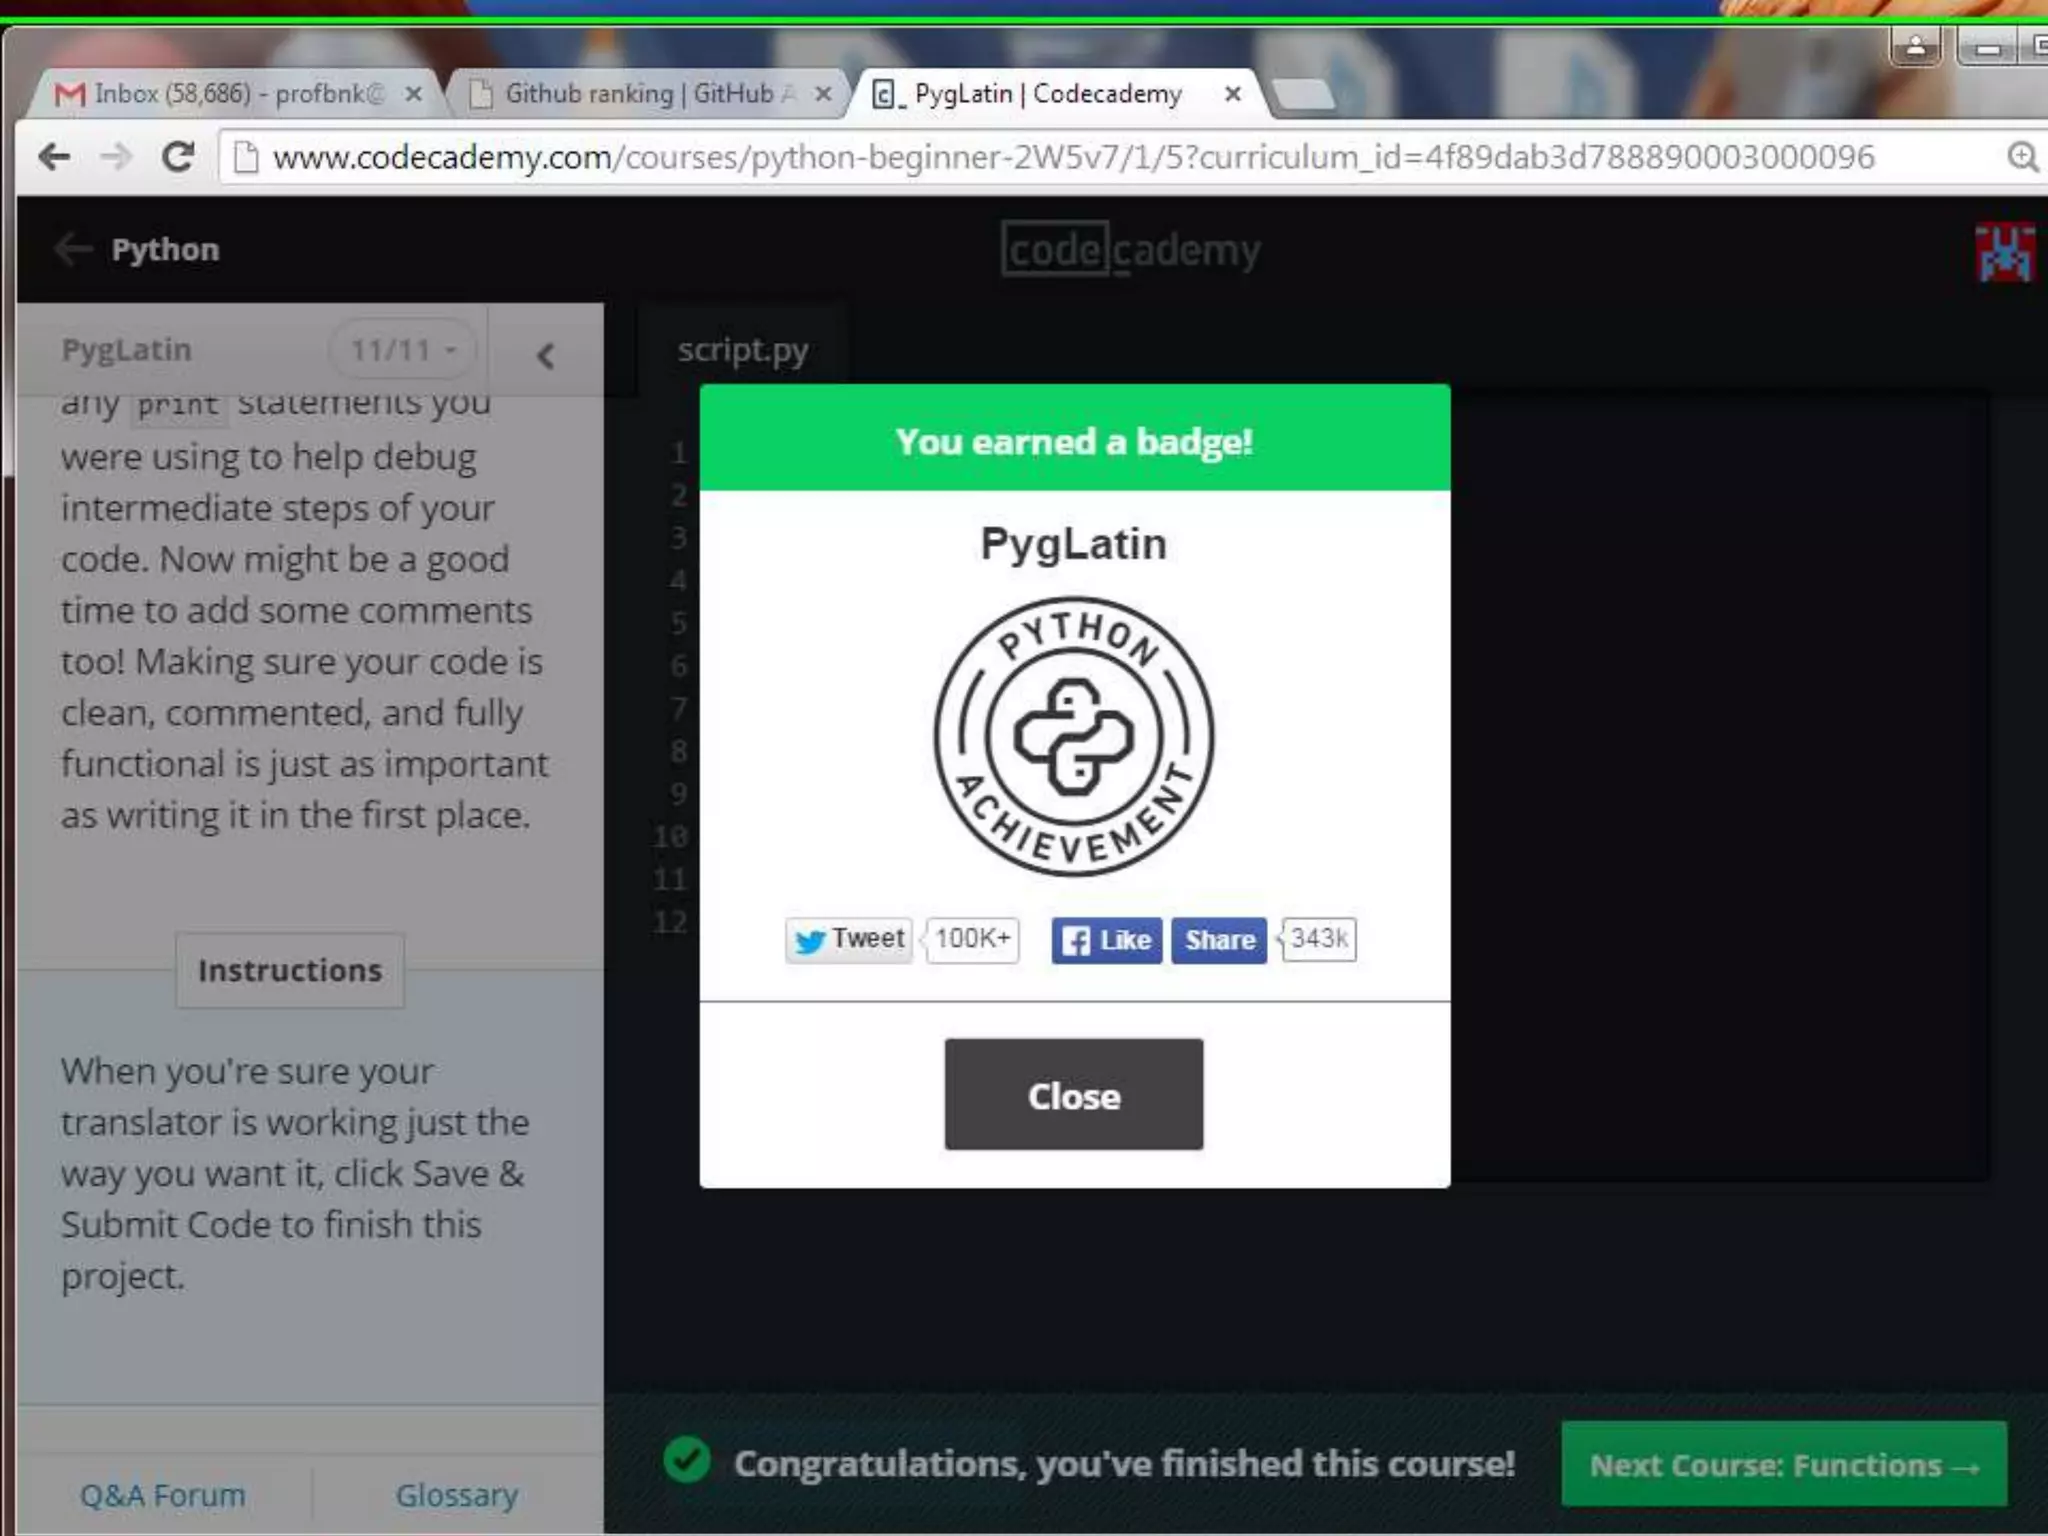Screen dimensions: 2048x1536
Task: Collapse the instructions panel with chevron
Action: point(545,355)
